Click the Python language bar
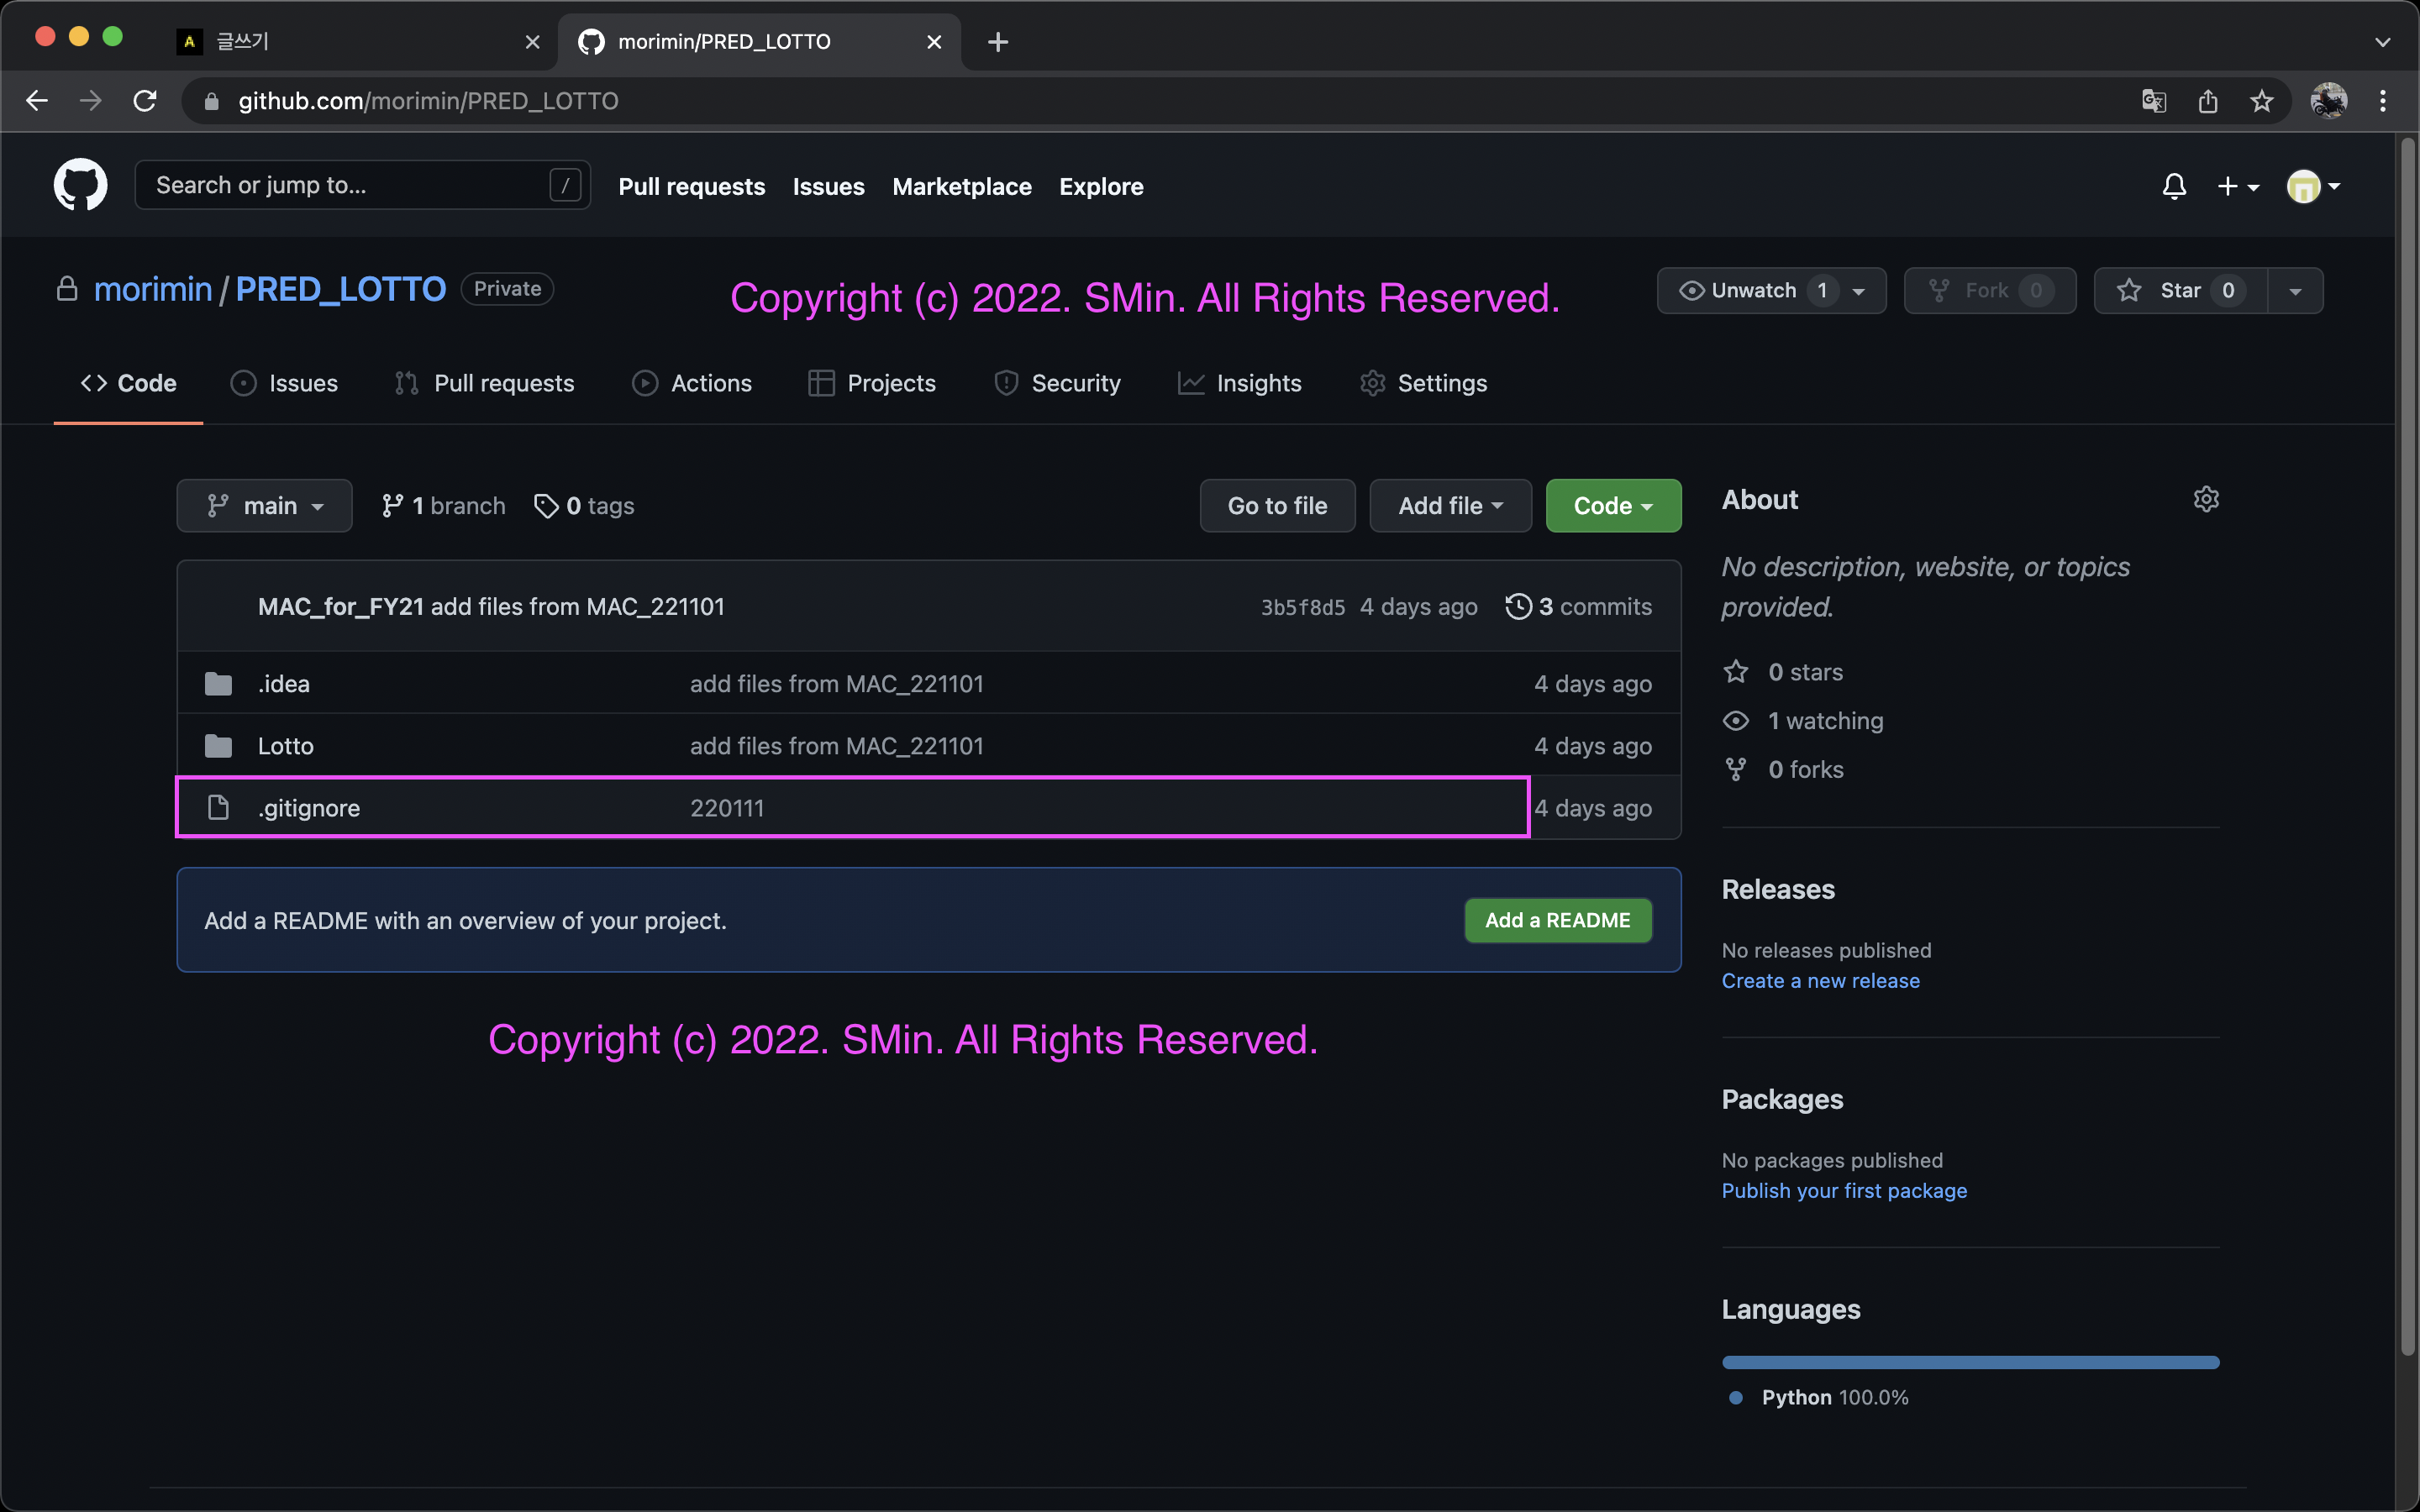Image resolution: width=2420 pixels, height=1512 pixels. click(1970, 1362)
